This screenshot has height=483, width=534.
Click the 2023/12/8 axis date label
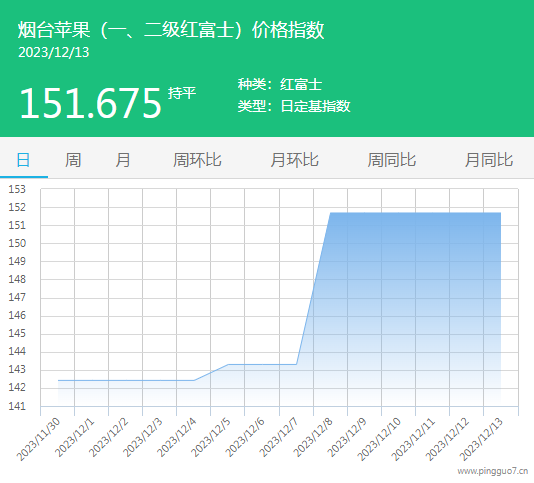pyautogui.click(x=313, y=437)
